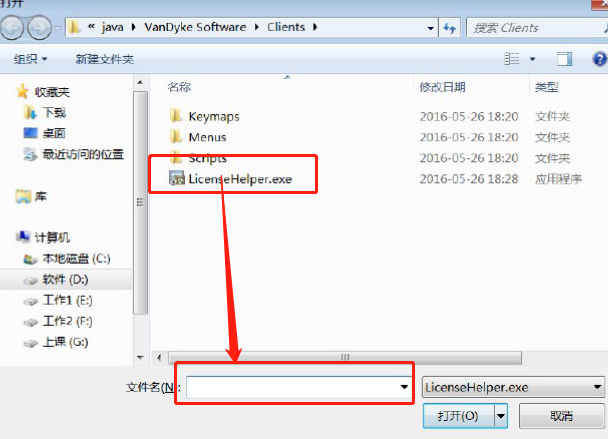Click the horizontal scrollbar in file list
This screenshot has height=439, width=608.
pyautogui.click(x=345, y=357)
